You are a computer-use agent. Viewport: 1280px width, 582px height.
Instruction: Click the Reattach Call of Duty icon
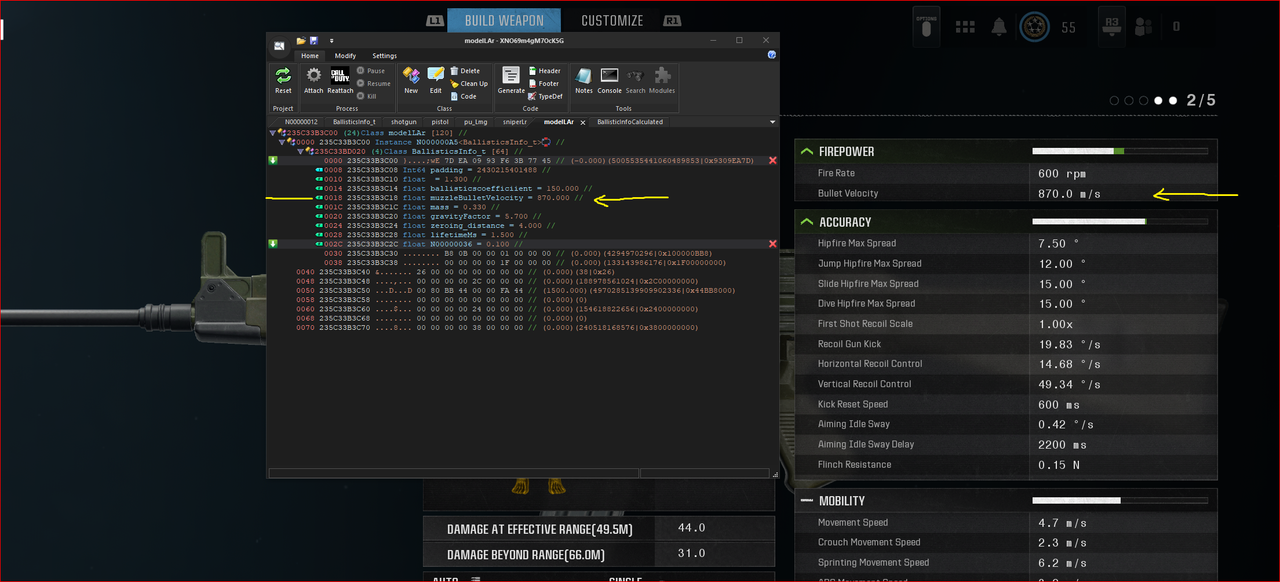pos(340,76)
